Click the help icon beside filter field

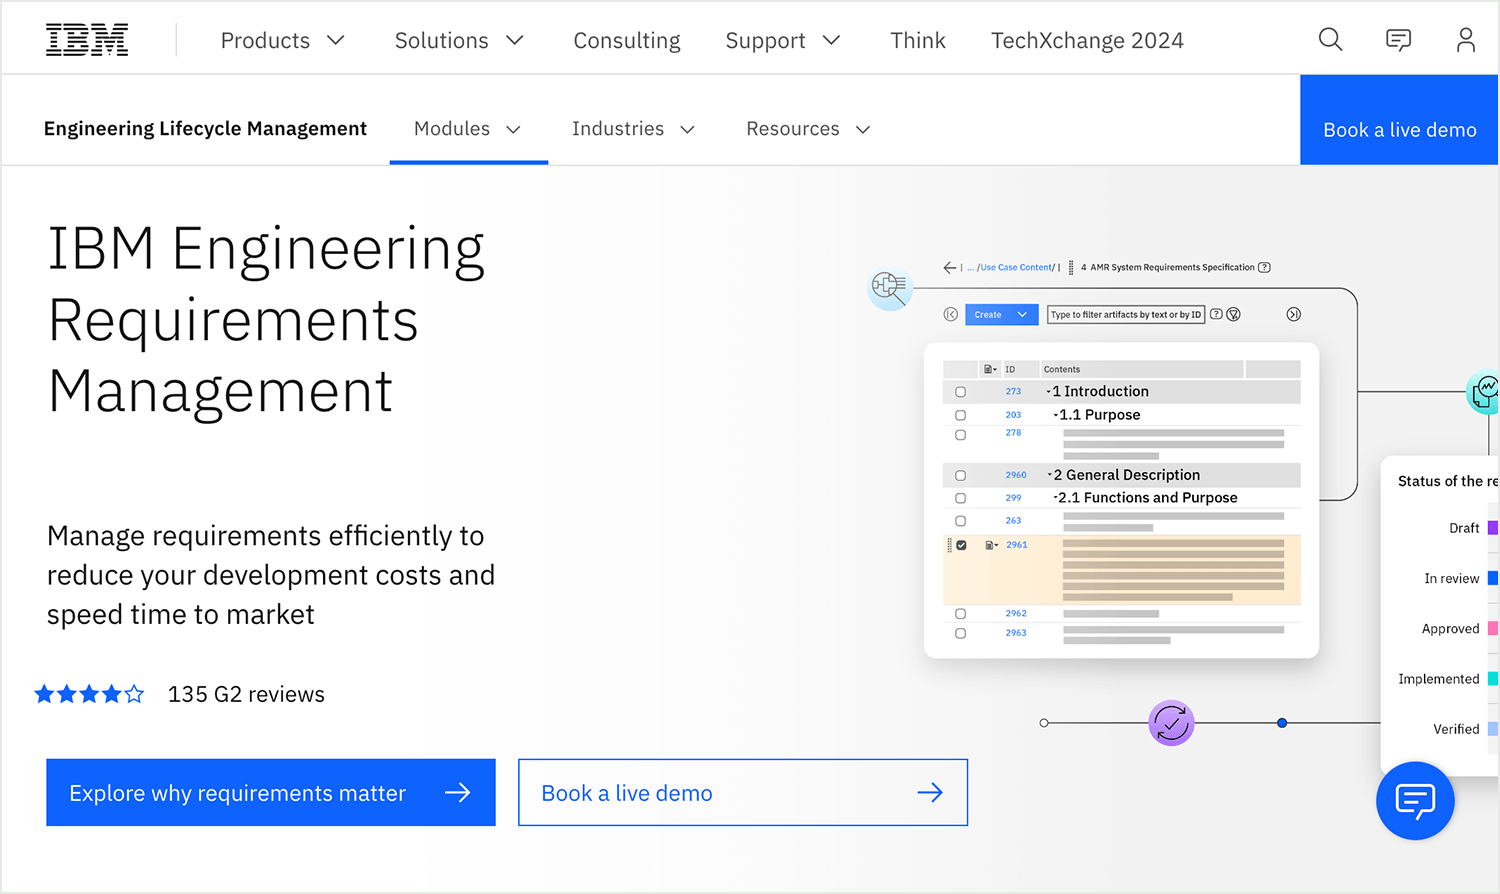1216,314
